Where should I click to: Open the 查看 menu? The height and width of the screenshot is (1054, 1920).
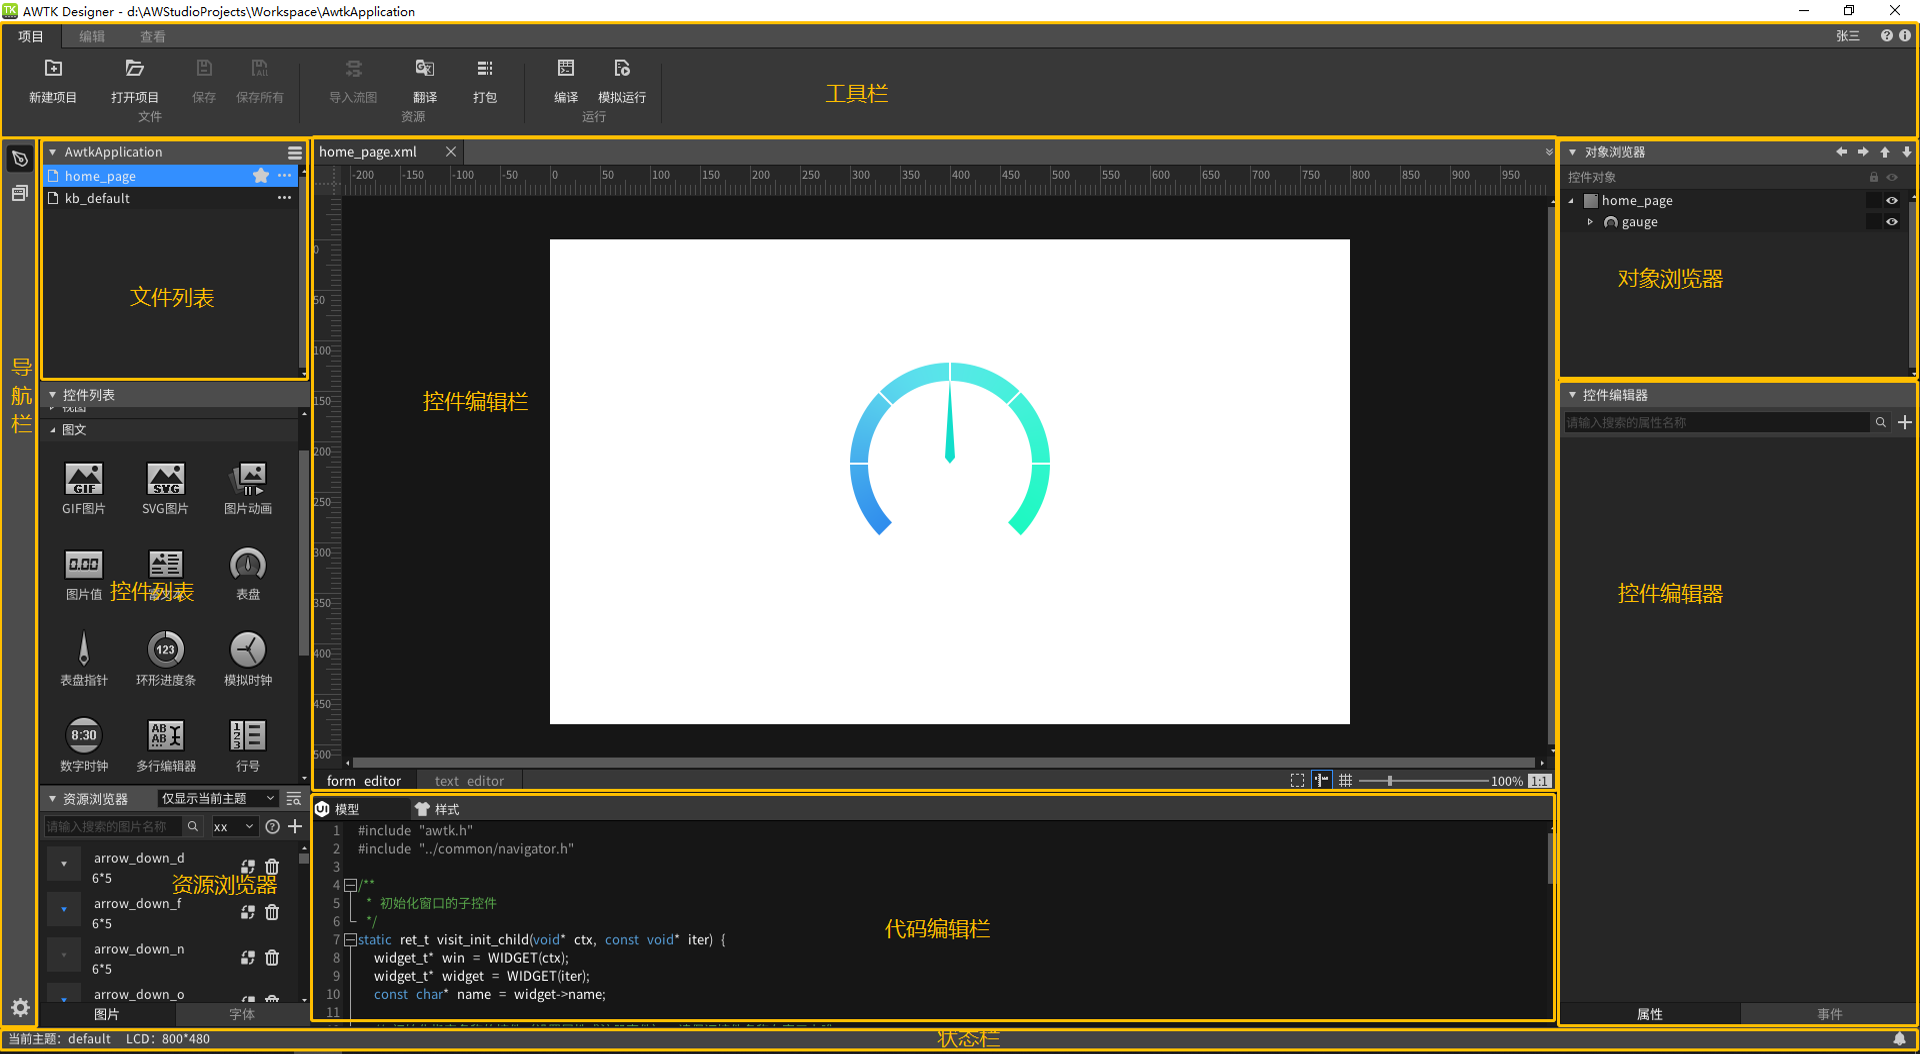[152, 36]
